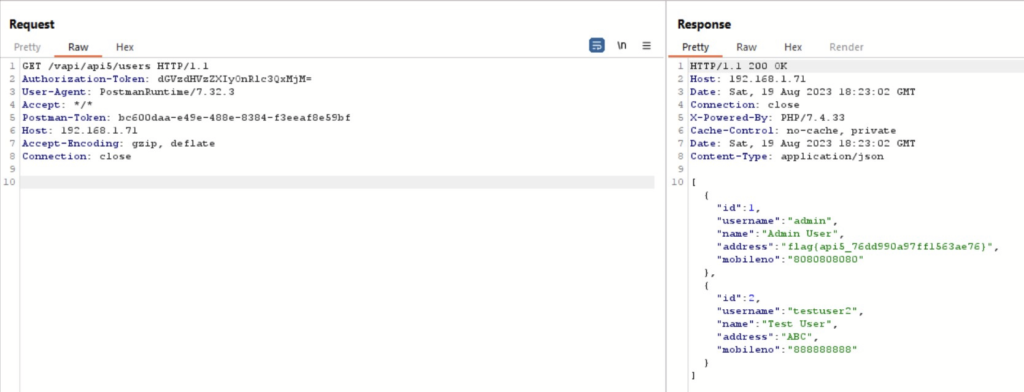Viewport: 1024px width, 392px height.
Task: Select the Response Pretty tab
Action: (695, 47)
